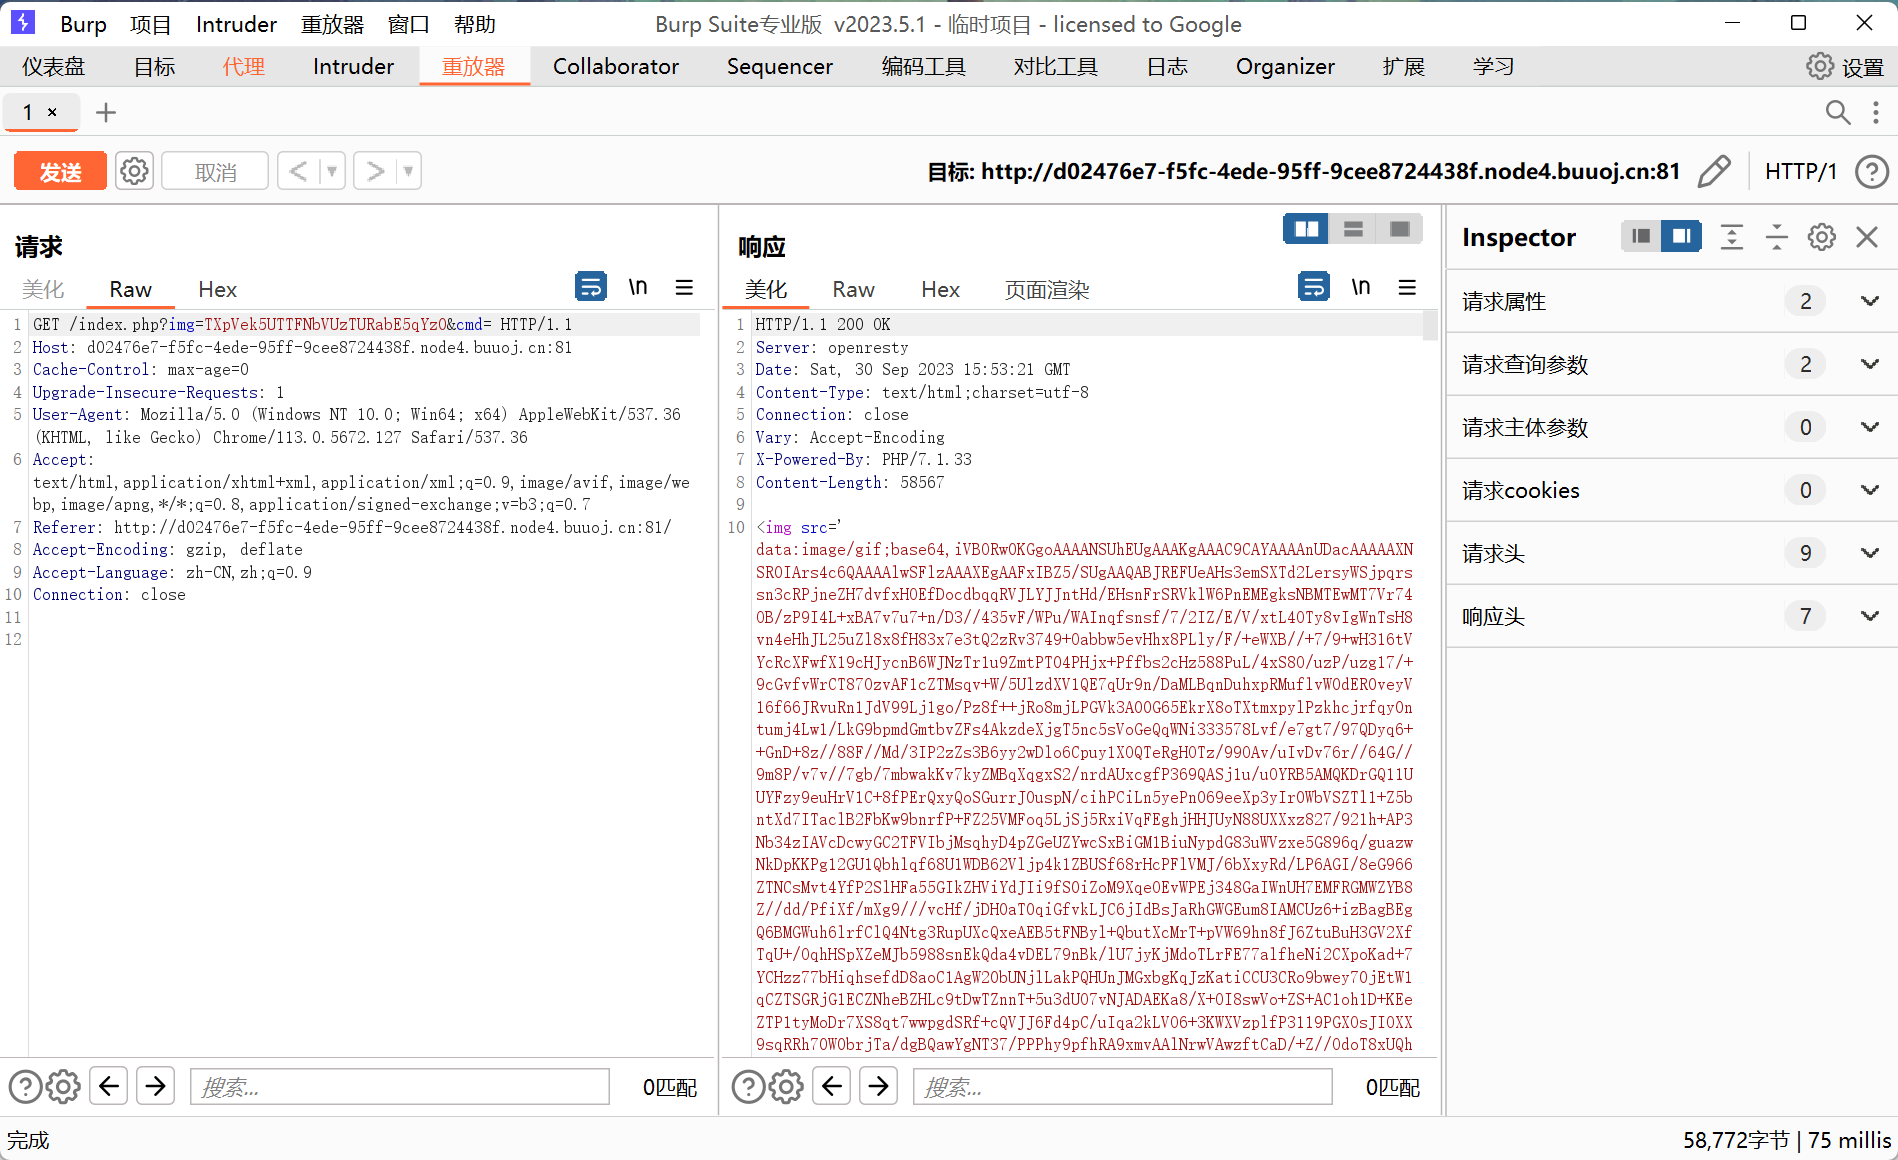This screenshot has height=1160, width=1898.
Task: Click response search next match arrow
Action: (879, 1086)
